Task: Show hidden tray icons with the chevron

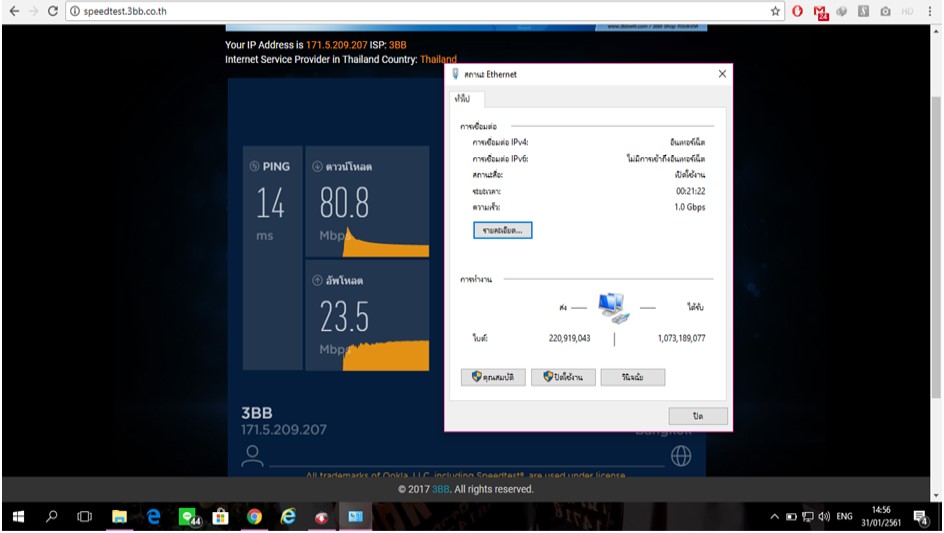Action: tap(774, 517)
